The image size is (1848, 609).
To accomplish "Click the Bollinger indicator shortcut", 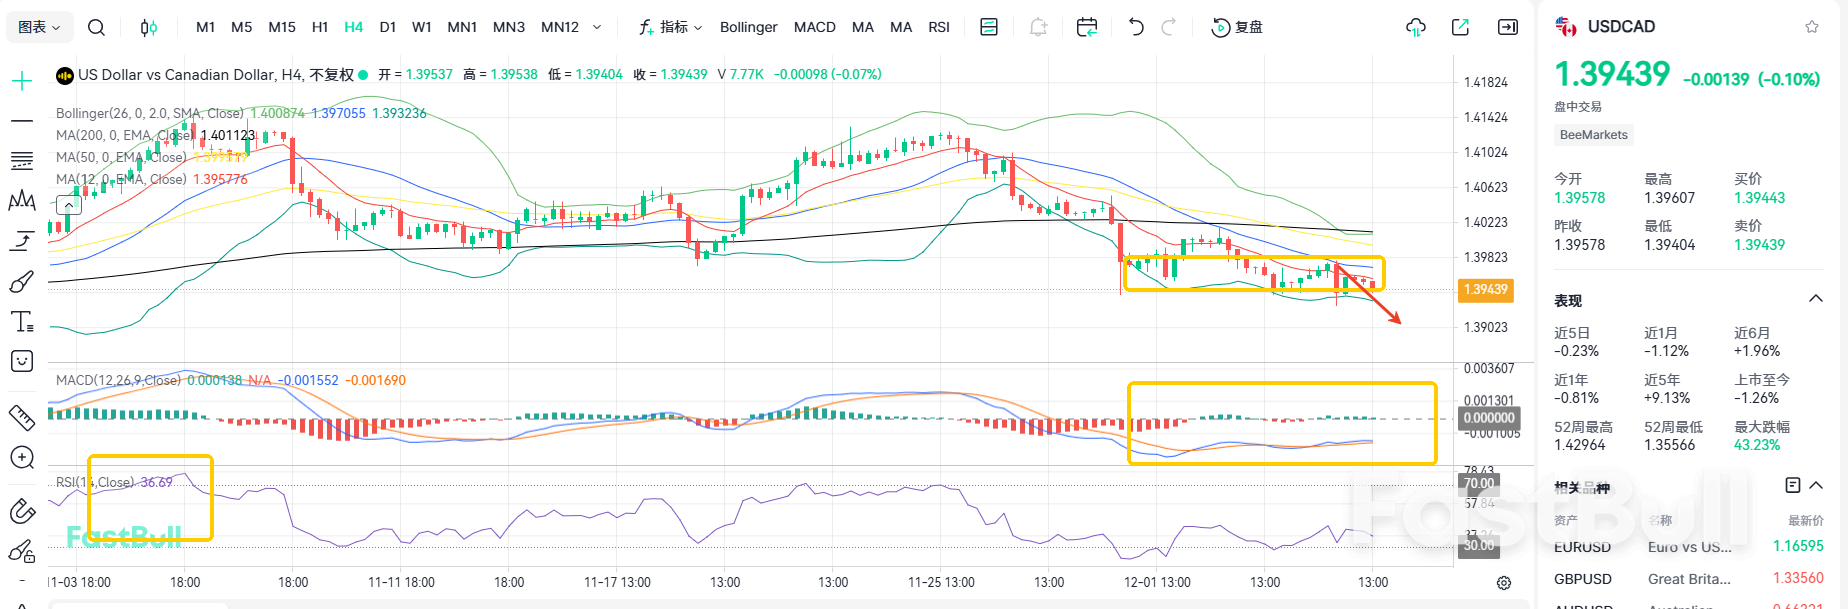I will coord(748,27).
